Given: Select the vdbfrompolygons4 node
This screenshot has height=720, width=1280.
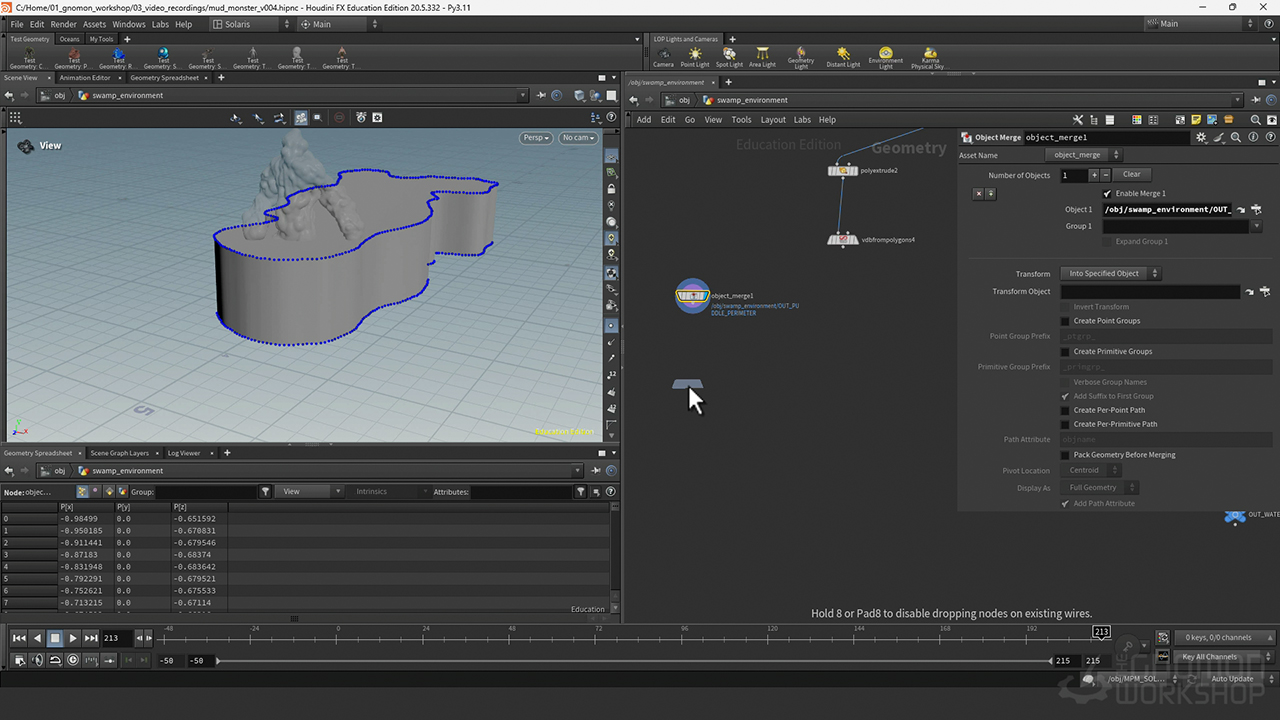Looking at the screenshot, I should [844, 240].
